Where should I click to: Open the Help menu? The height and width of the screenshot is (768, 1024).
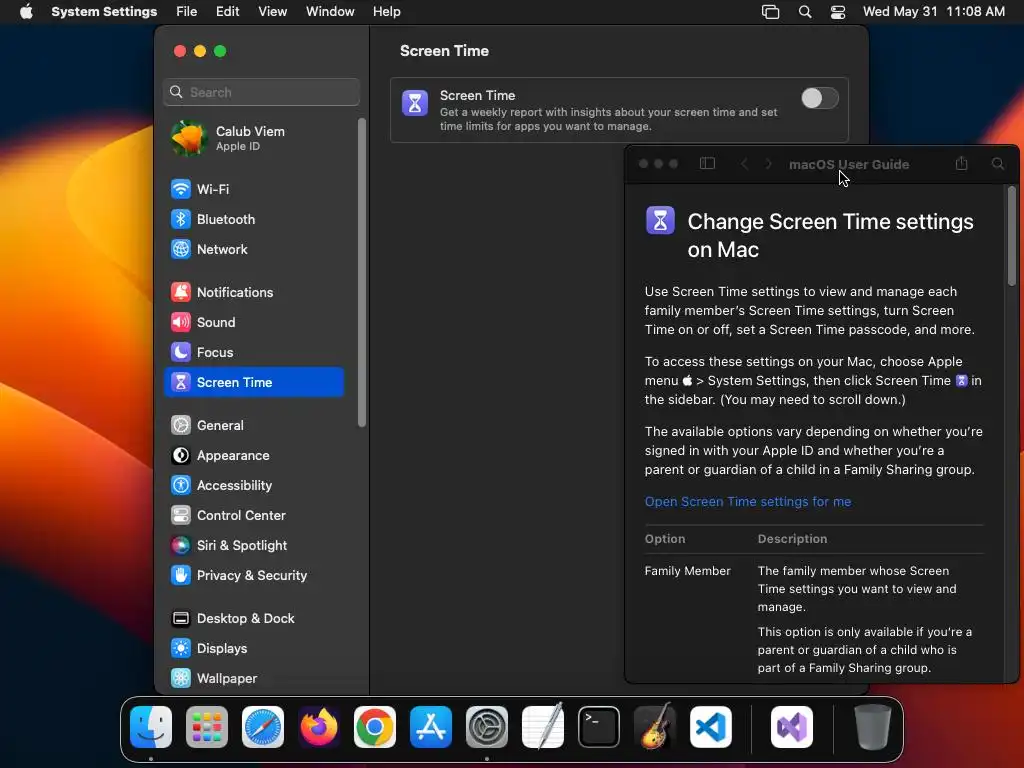tap(387, 12)
